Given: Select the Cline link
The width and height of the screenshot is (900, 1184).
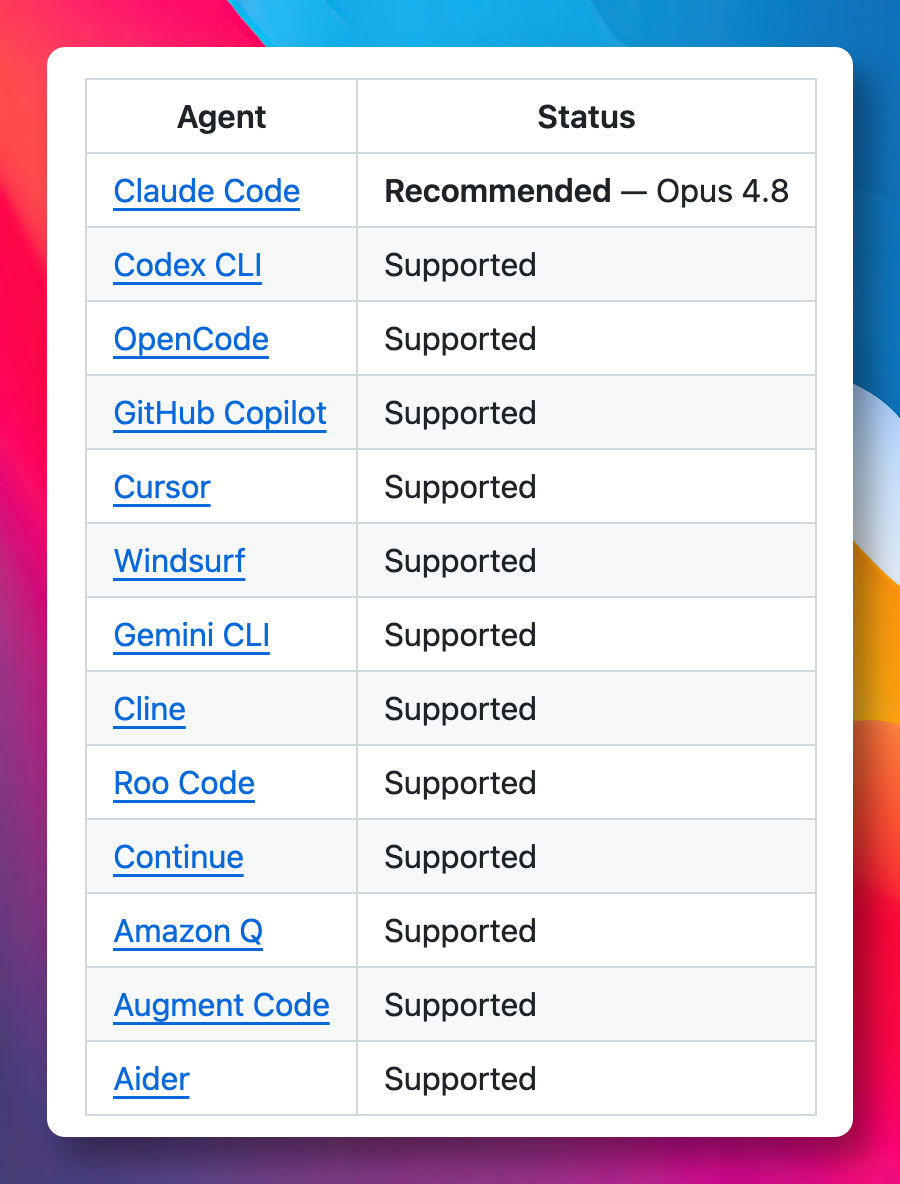Looking at the screenshot, I should (x=149, y=709).
